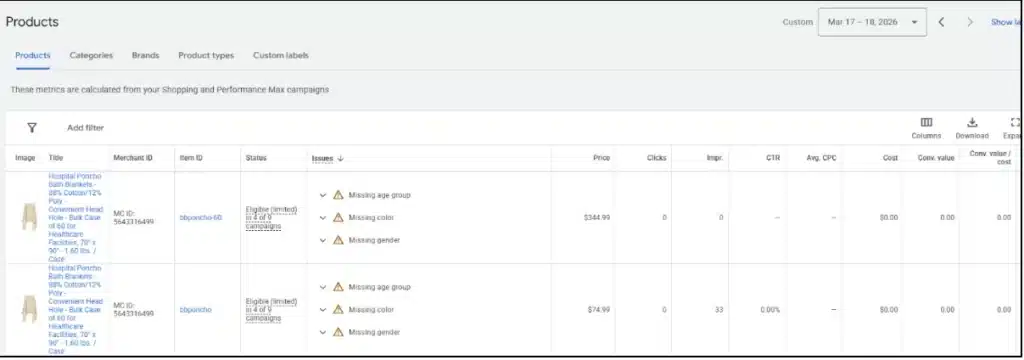
Task: Open product title link priced $74.99
Action: pos(75,310)
